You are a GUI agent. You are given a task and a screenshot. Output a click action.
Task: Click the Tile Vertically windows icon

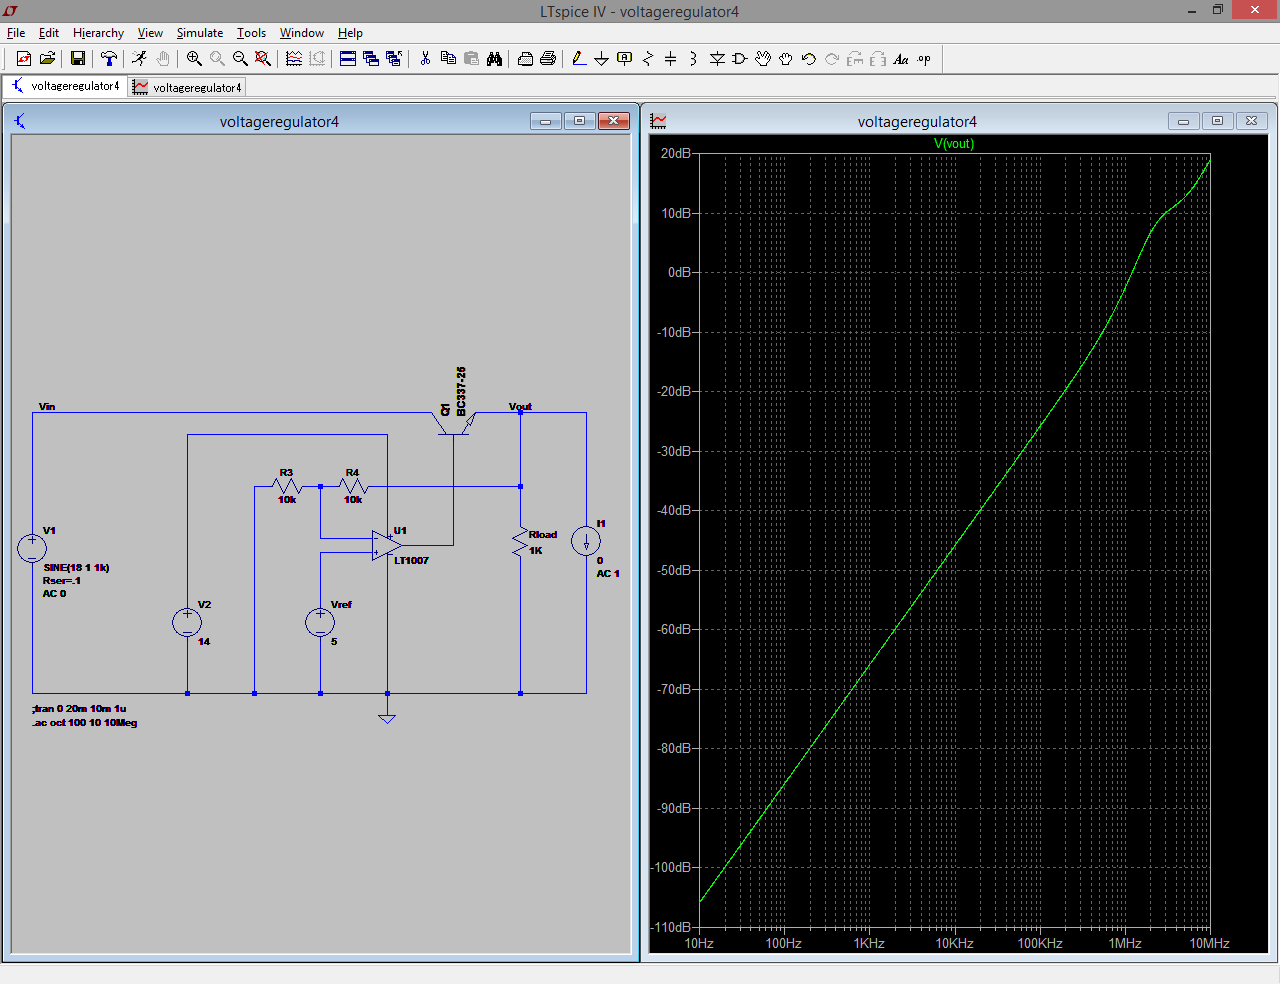click(371, 59)
